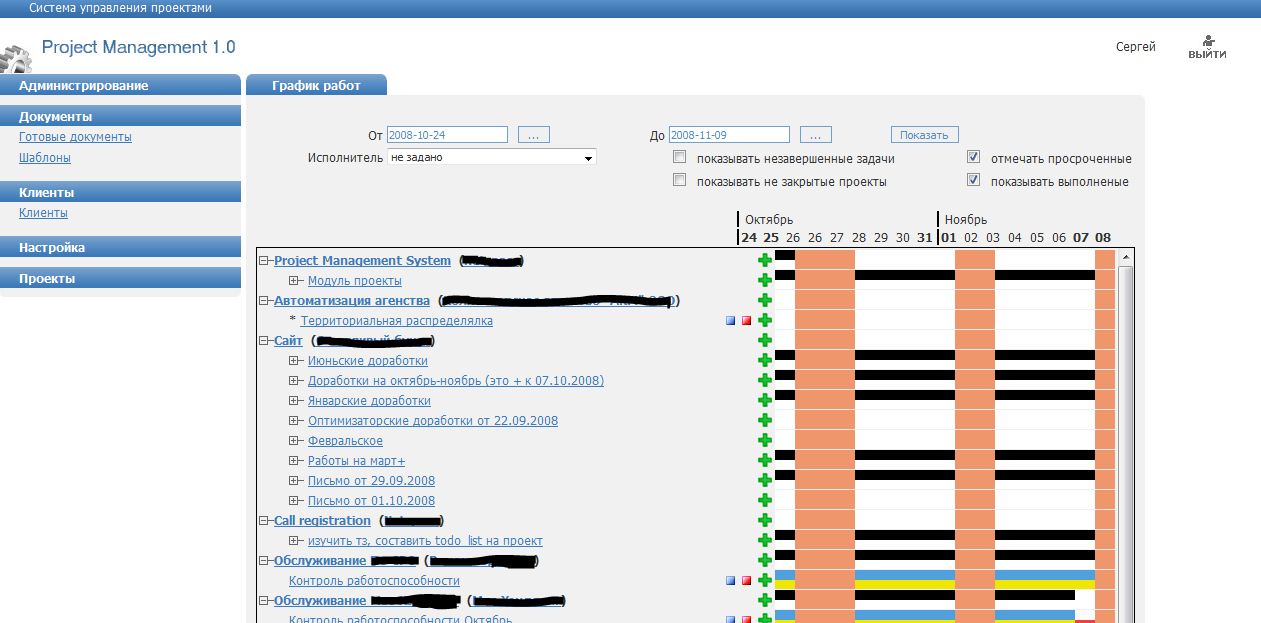
Task: Collapse the Call registration node
Action: pyautogui.click(x=266, y=521)
